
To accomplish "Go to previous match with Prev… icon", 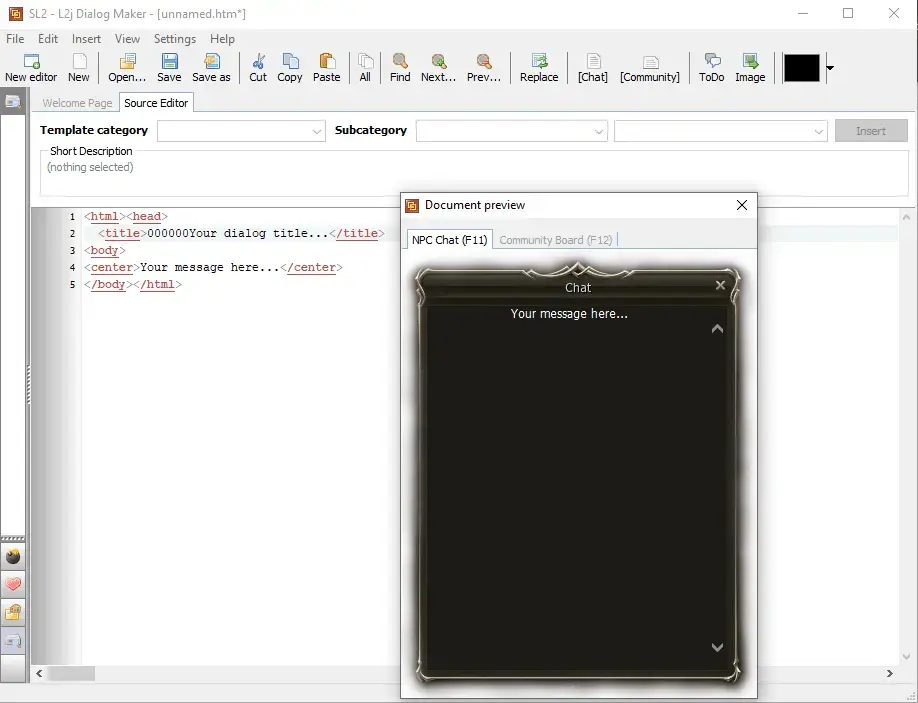I will tap(484, 68).
